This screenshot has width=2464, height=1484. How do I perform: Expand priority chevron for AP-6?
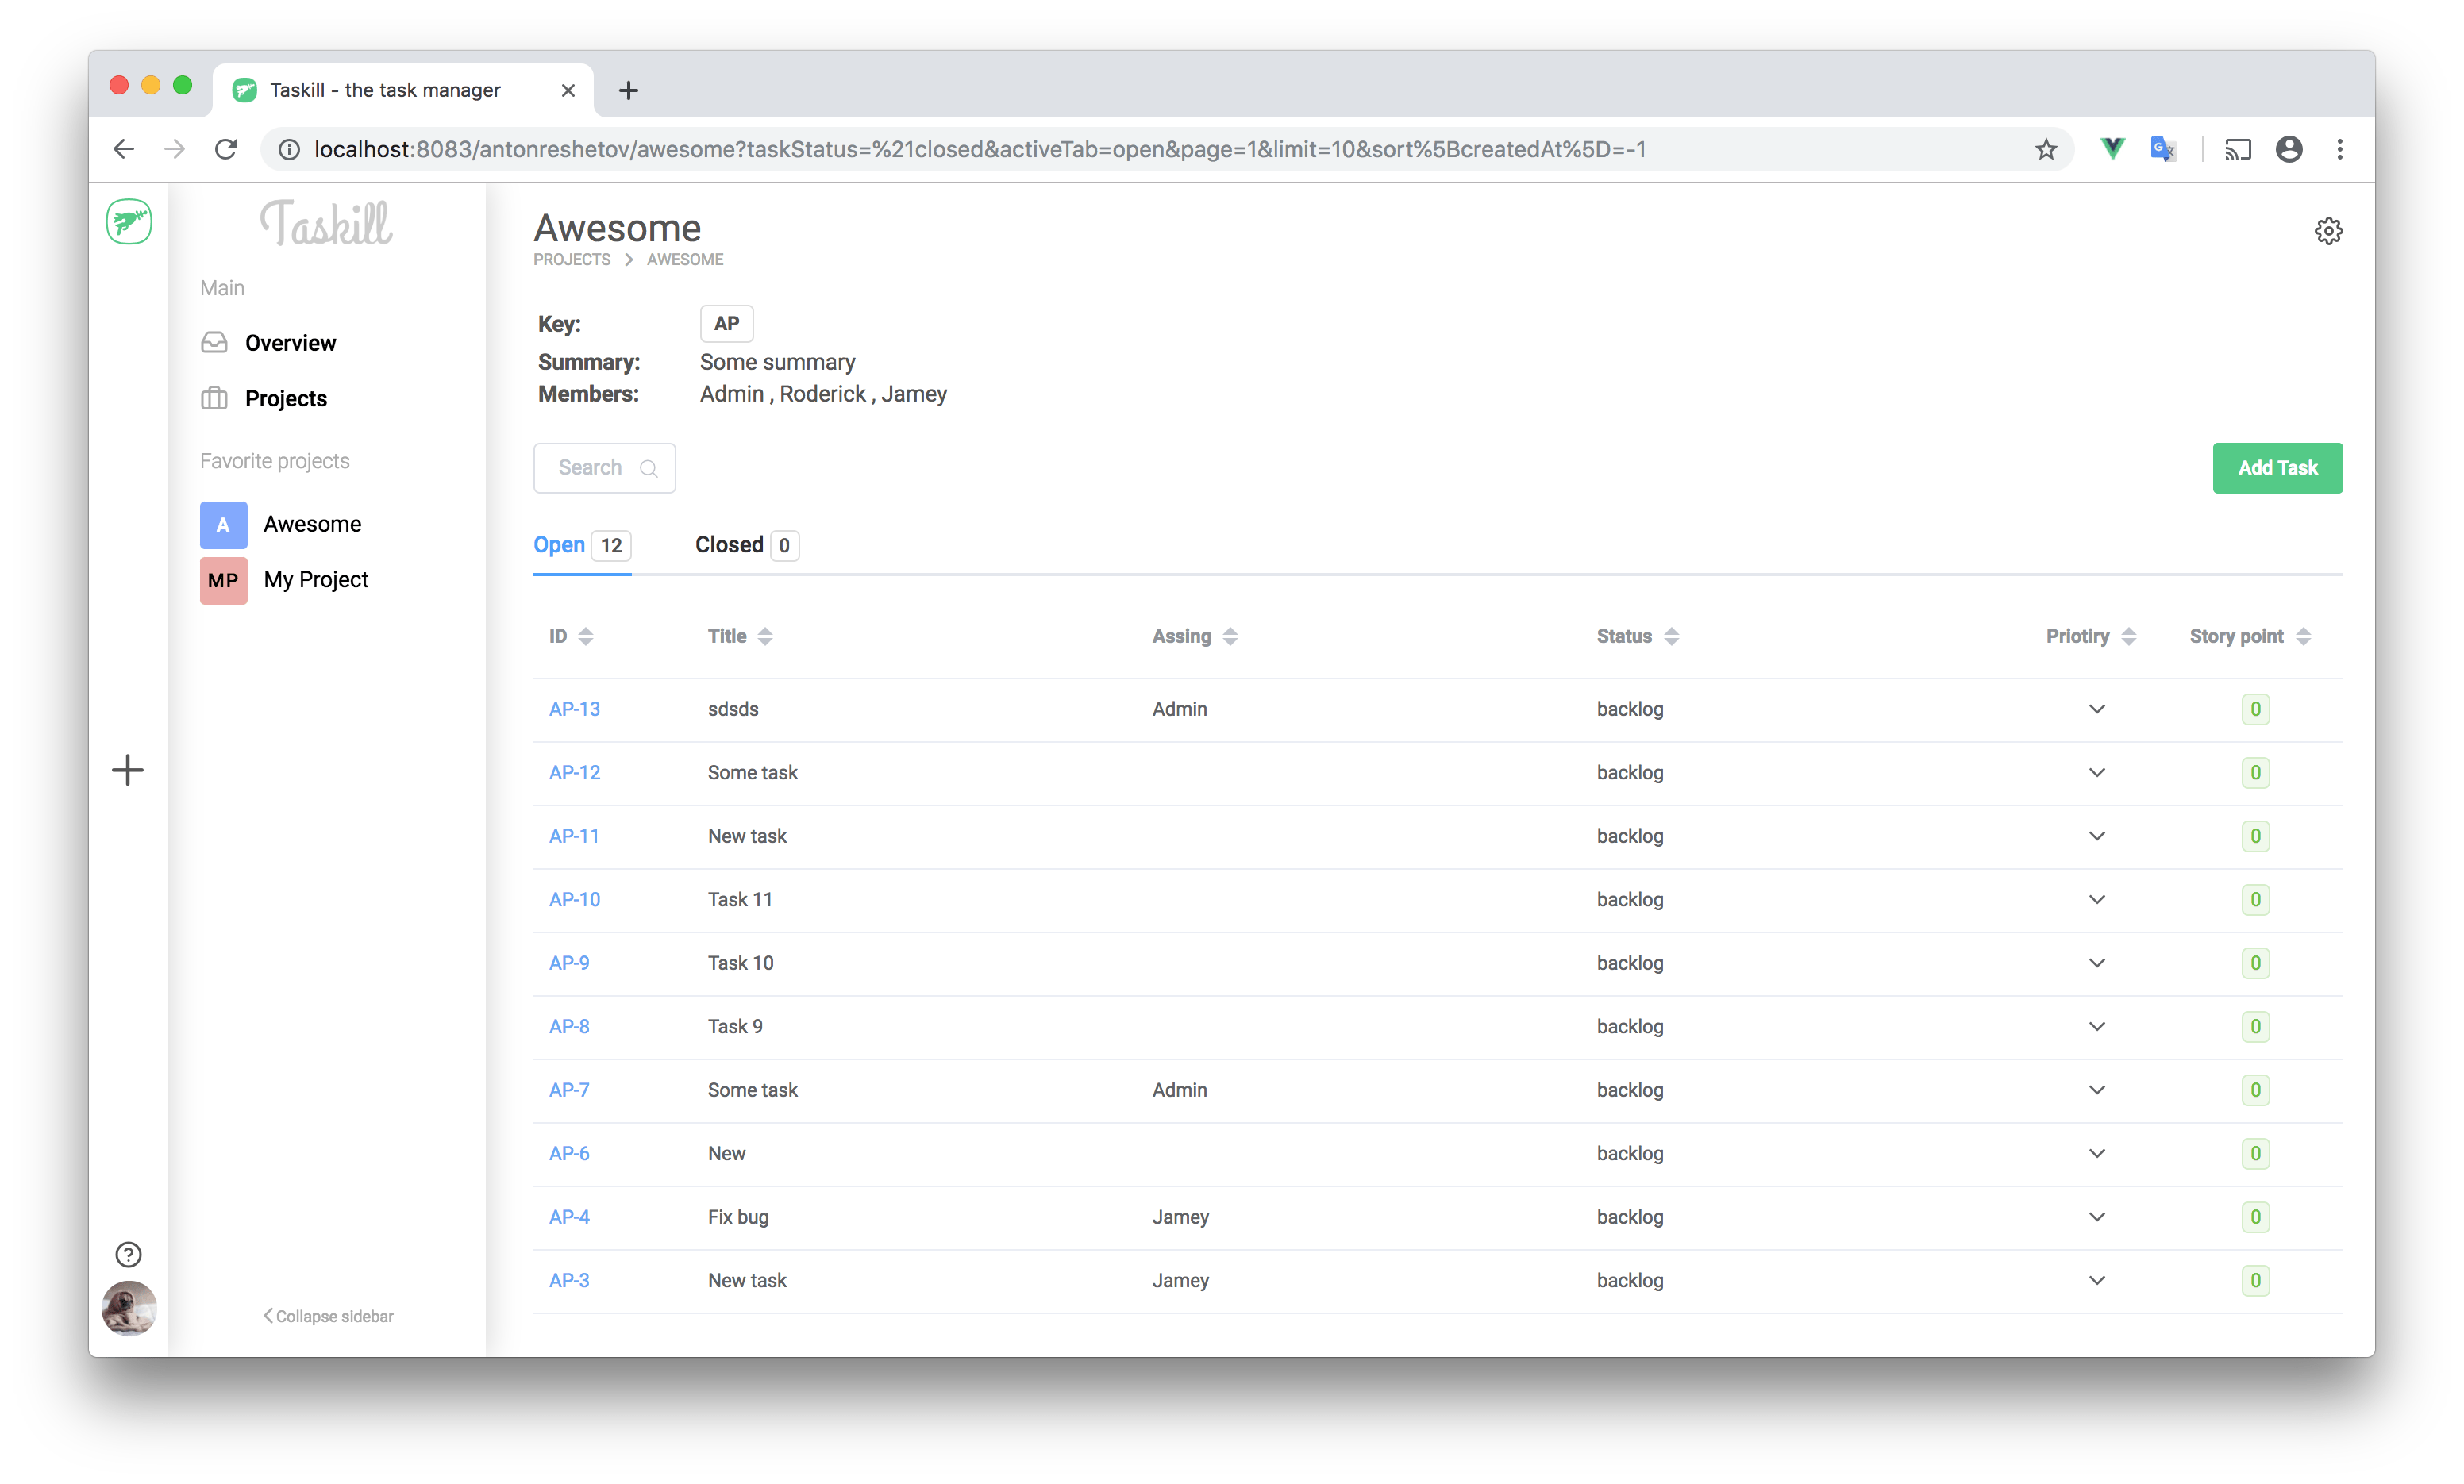coord(2097,1153)
